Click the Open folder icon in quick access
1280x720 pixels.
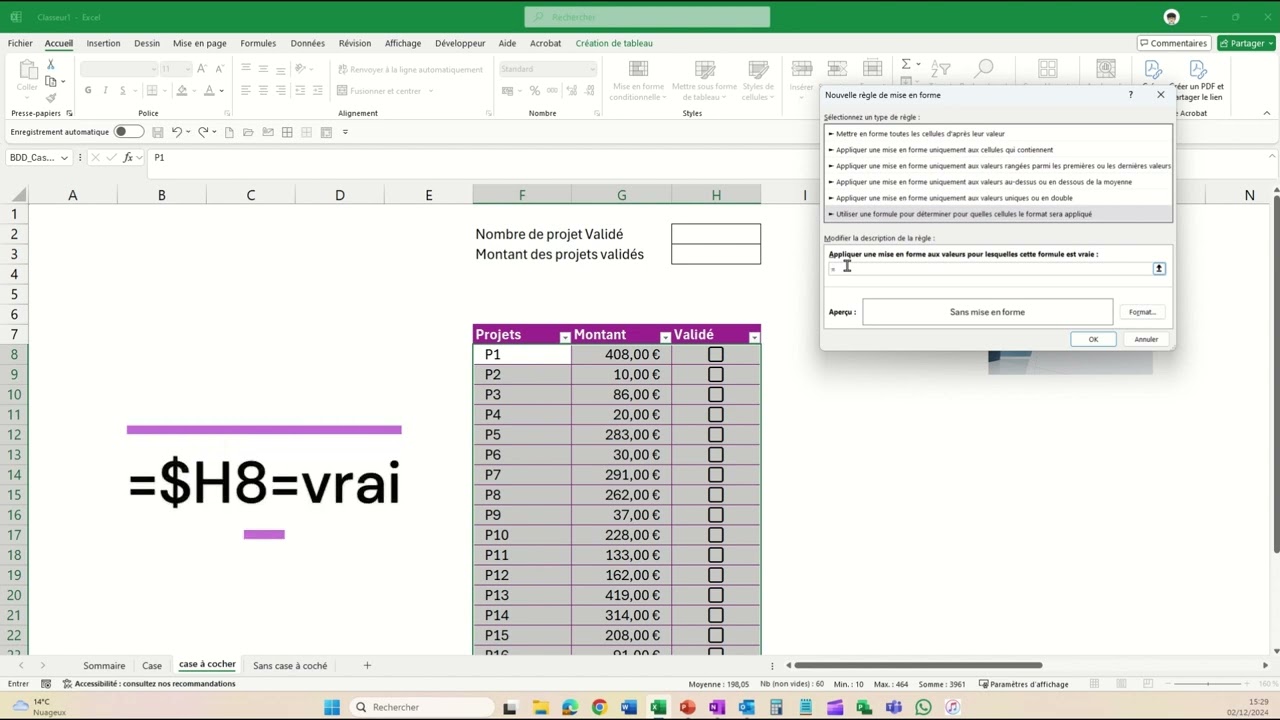tap(248, 132)
